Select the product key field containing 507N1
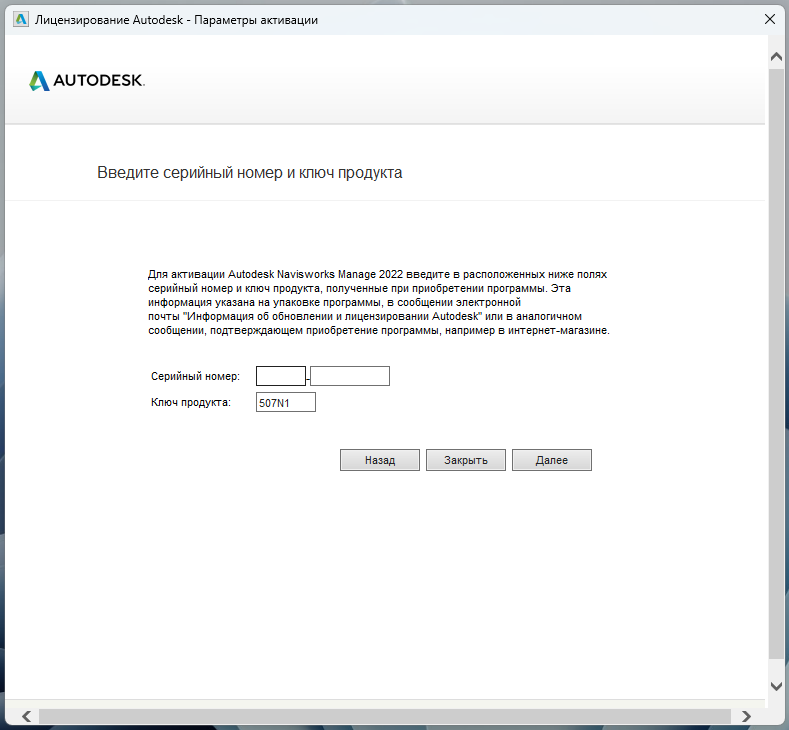Viewport: 789px width, 730px height. click(x=285, y=402)
